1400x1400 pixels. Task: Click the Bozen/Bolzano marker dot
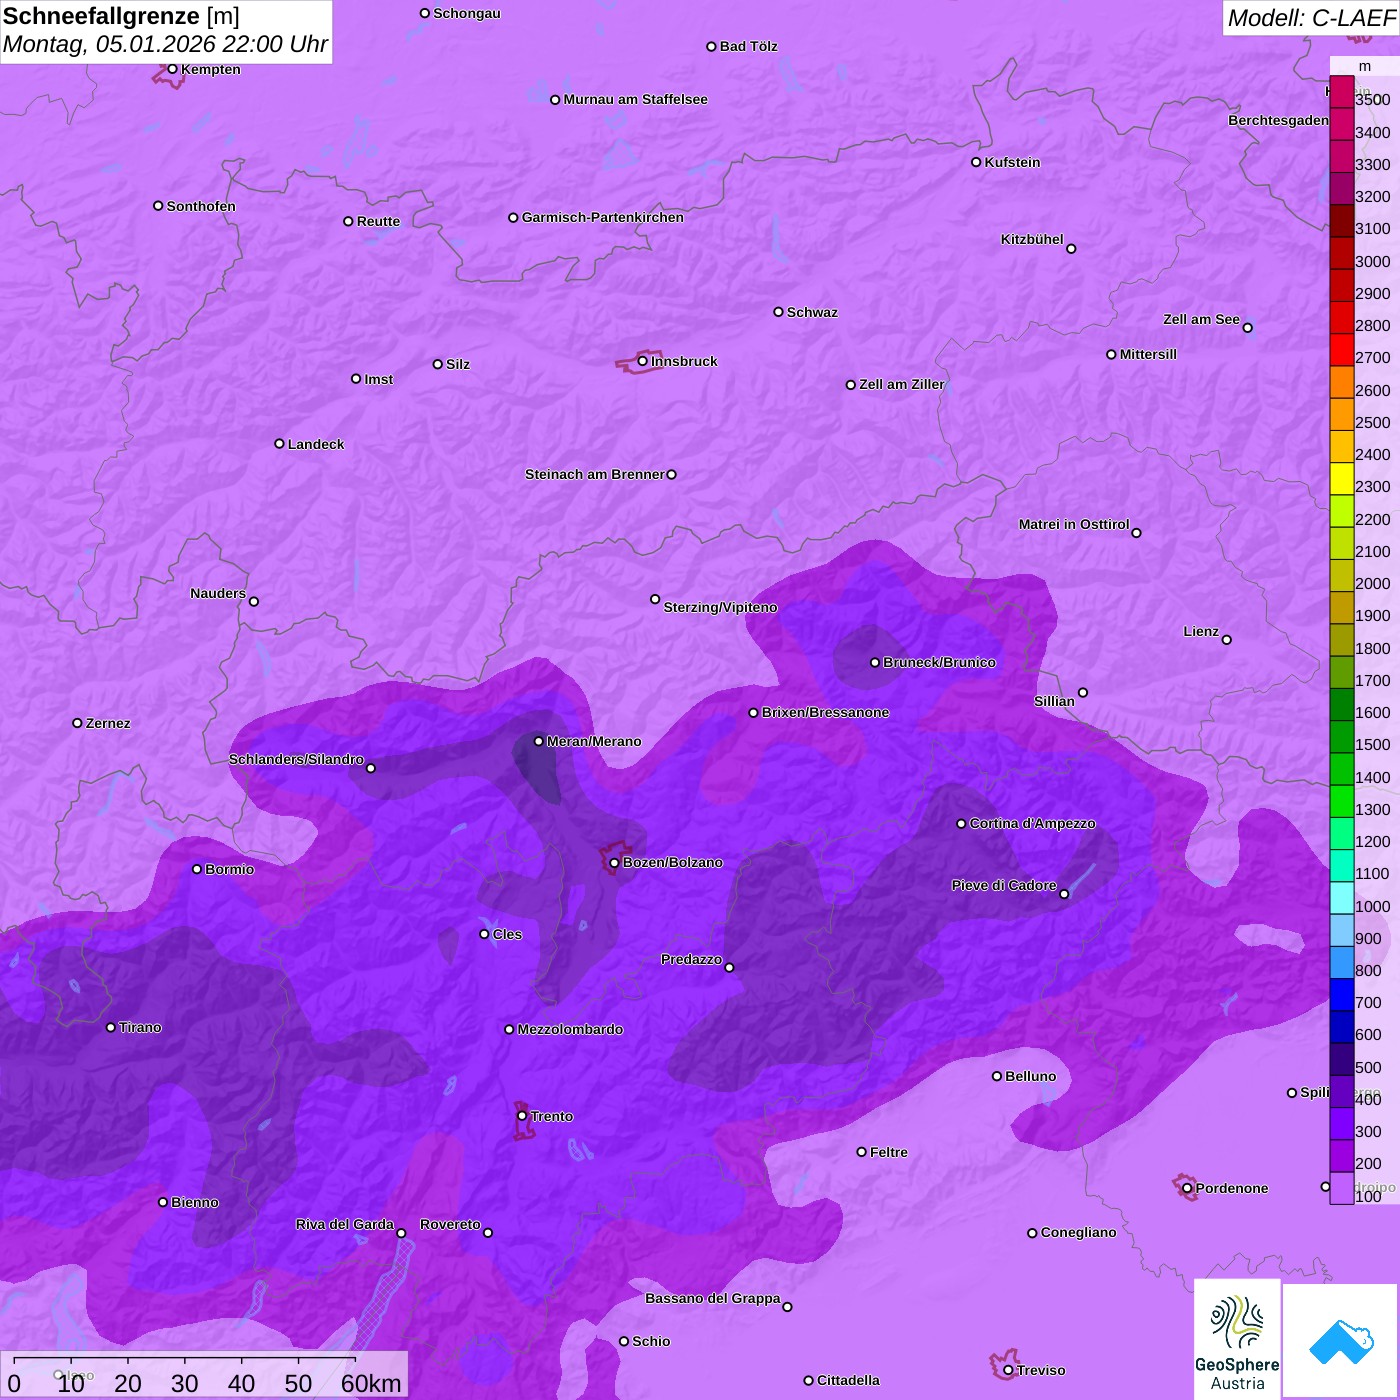pyautogui.click(x=614, y=862)
